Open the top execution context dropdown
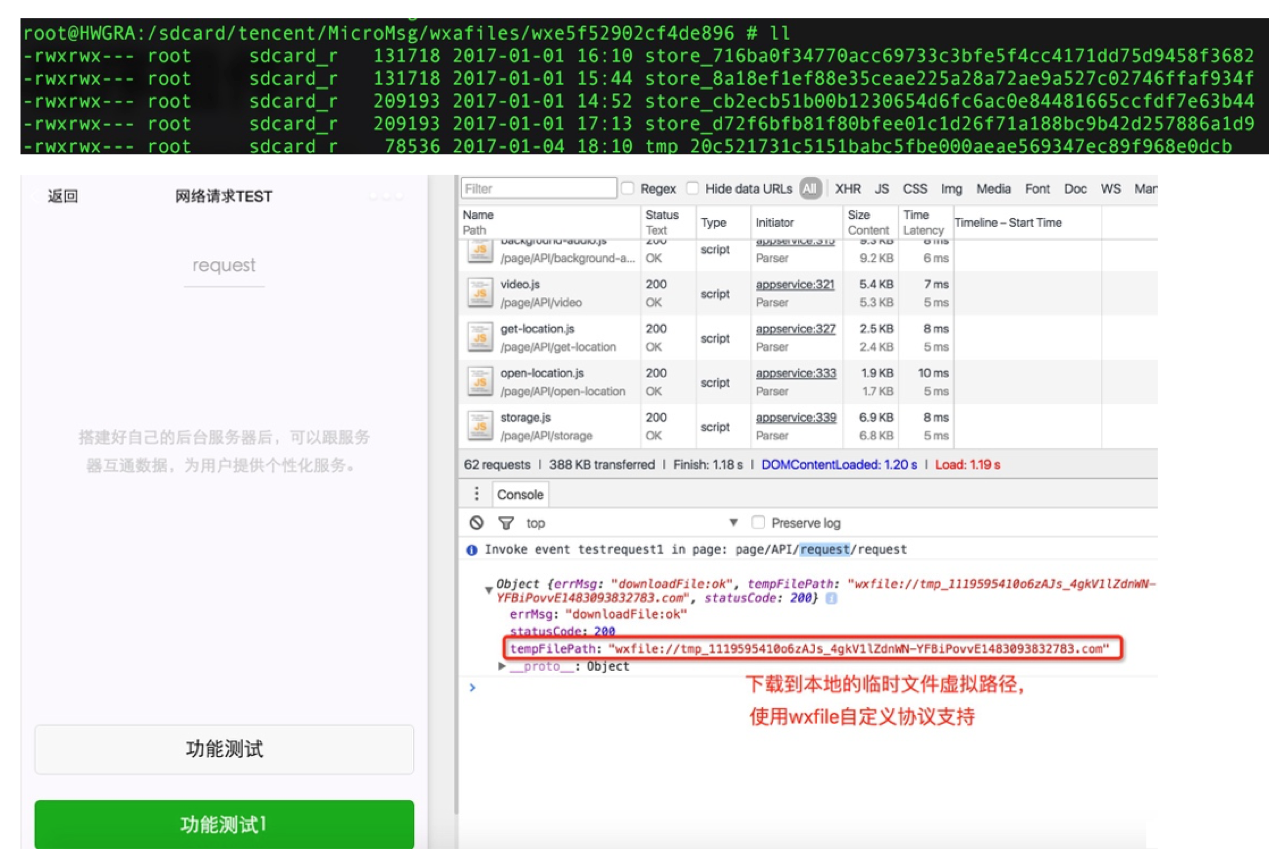Image resolution: width=1269 pixels, height=858 pixels. coord(632,523)
